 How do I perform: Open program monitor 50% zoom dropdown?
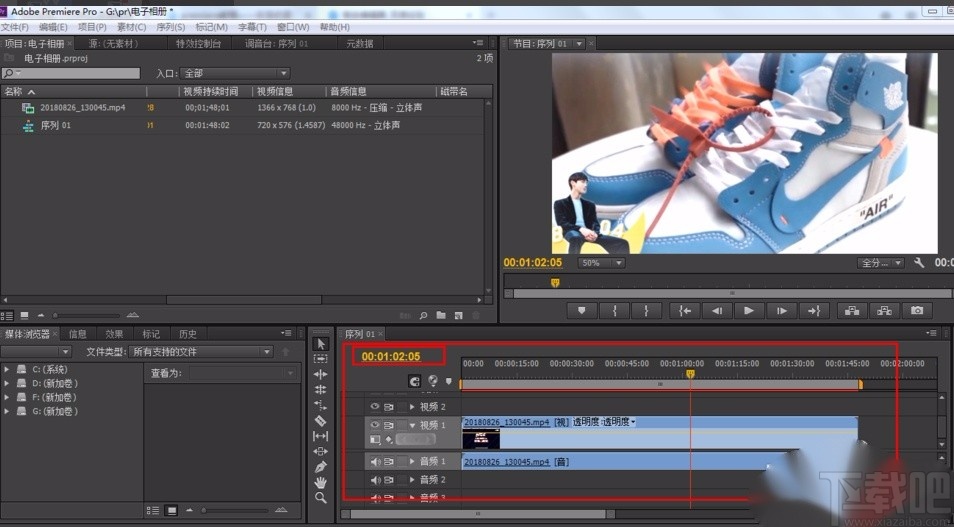(601, 263)
